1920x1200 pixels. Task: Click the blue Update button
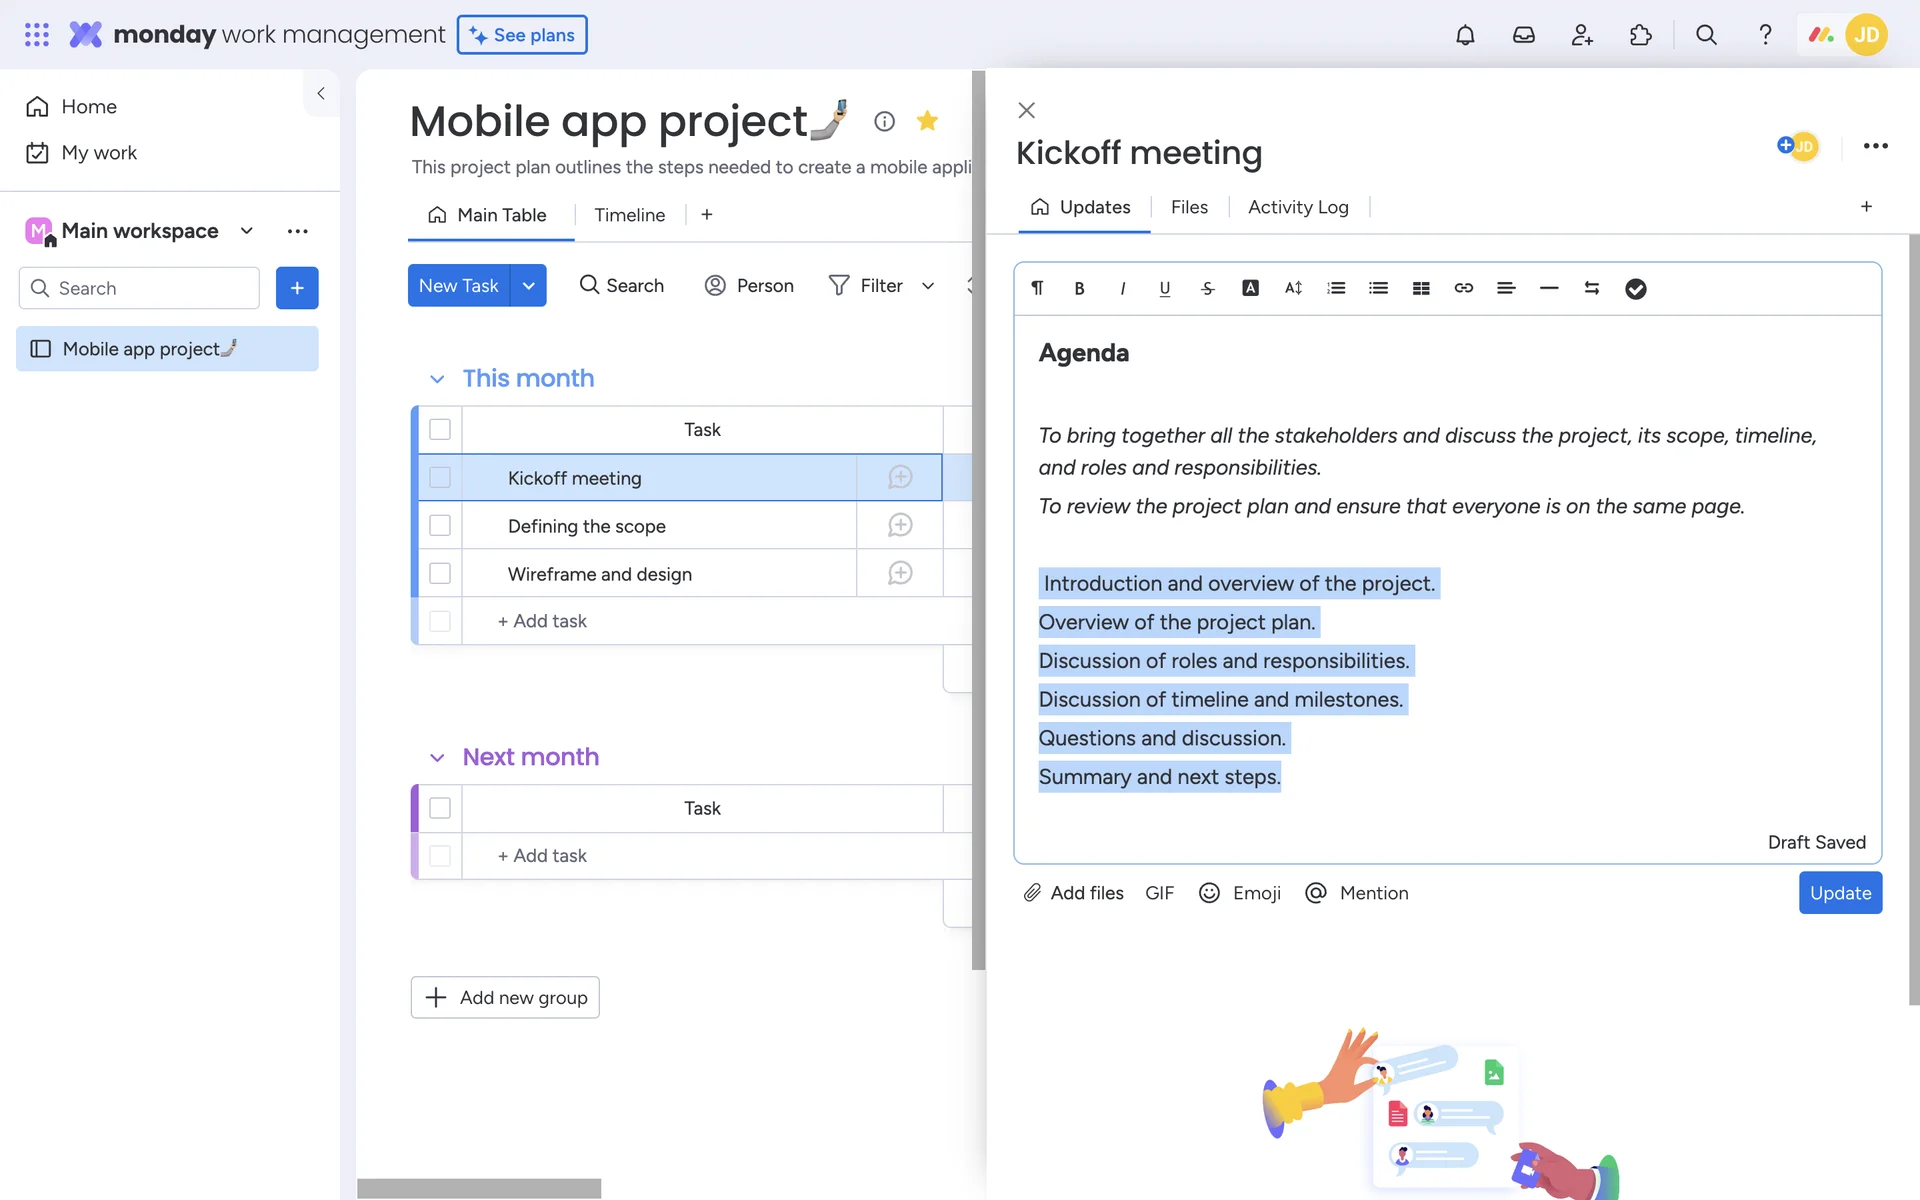(1839, 893)
